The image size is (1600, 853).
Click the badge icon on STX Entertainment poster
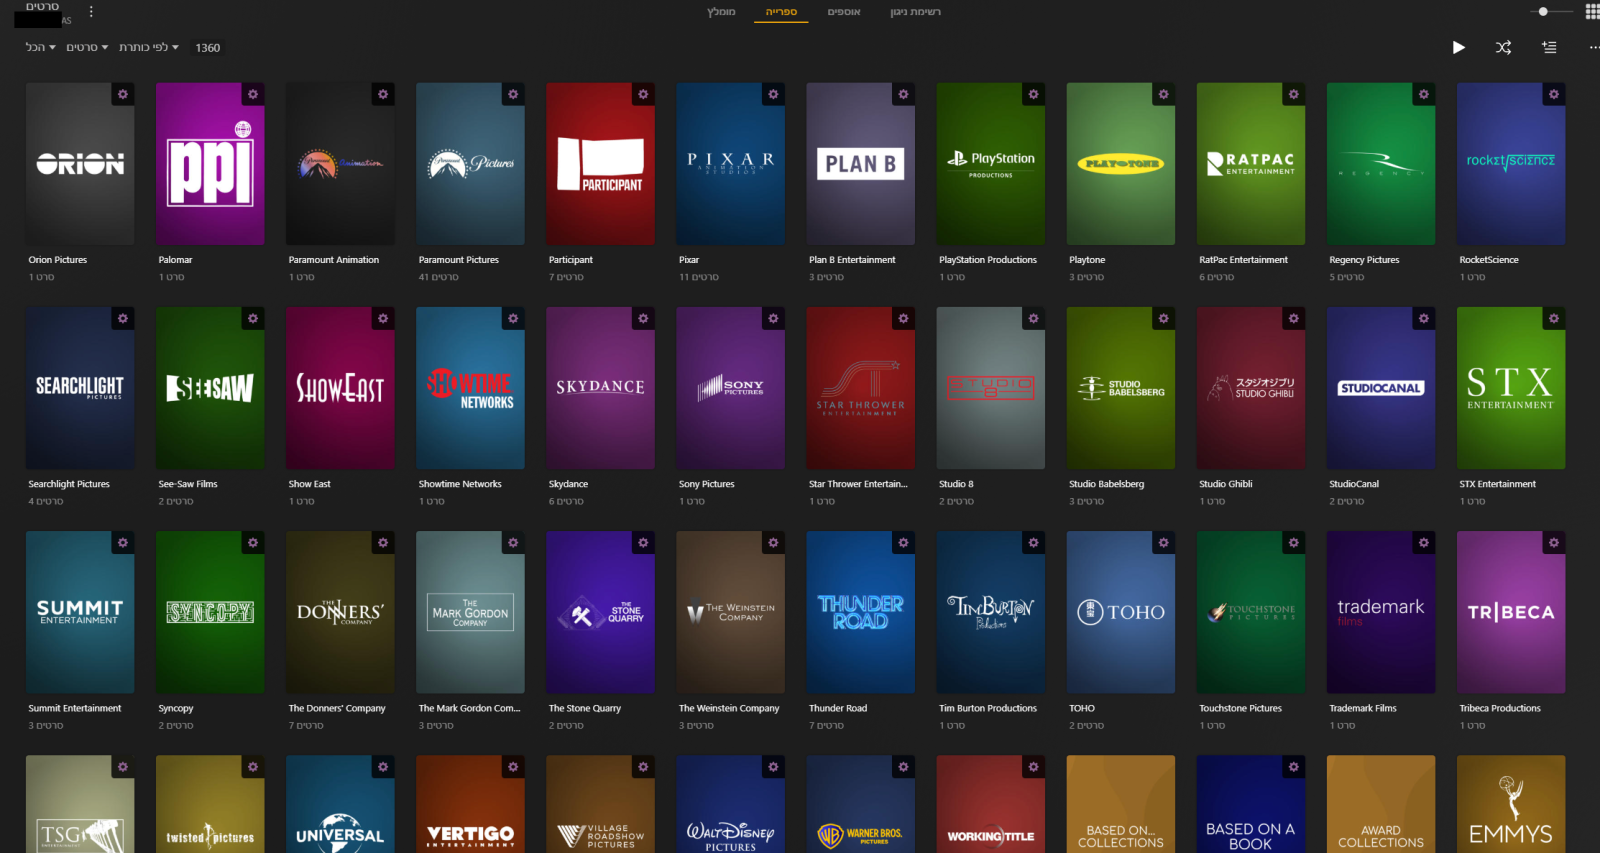pos(1553,318)
